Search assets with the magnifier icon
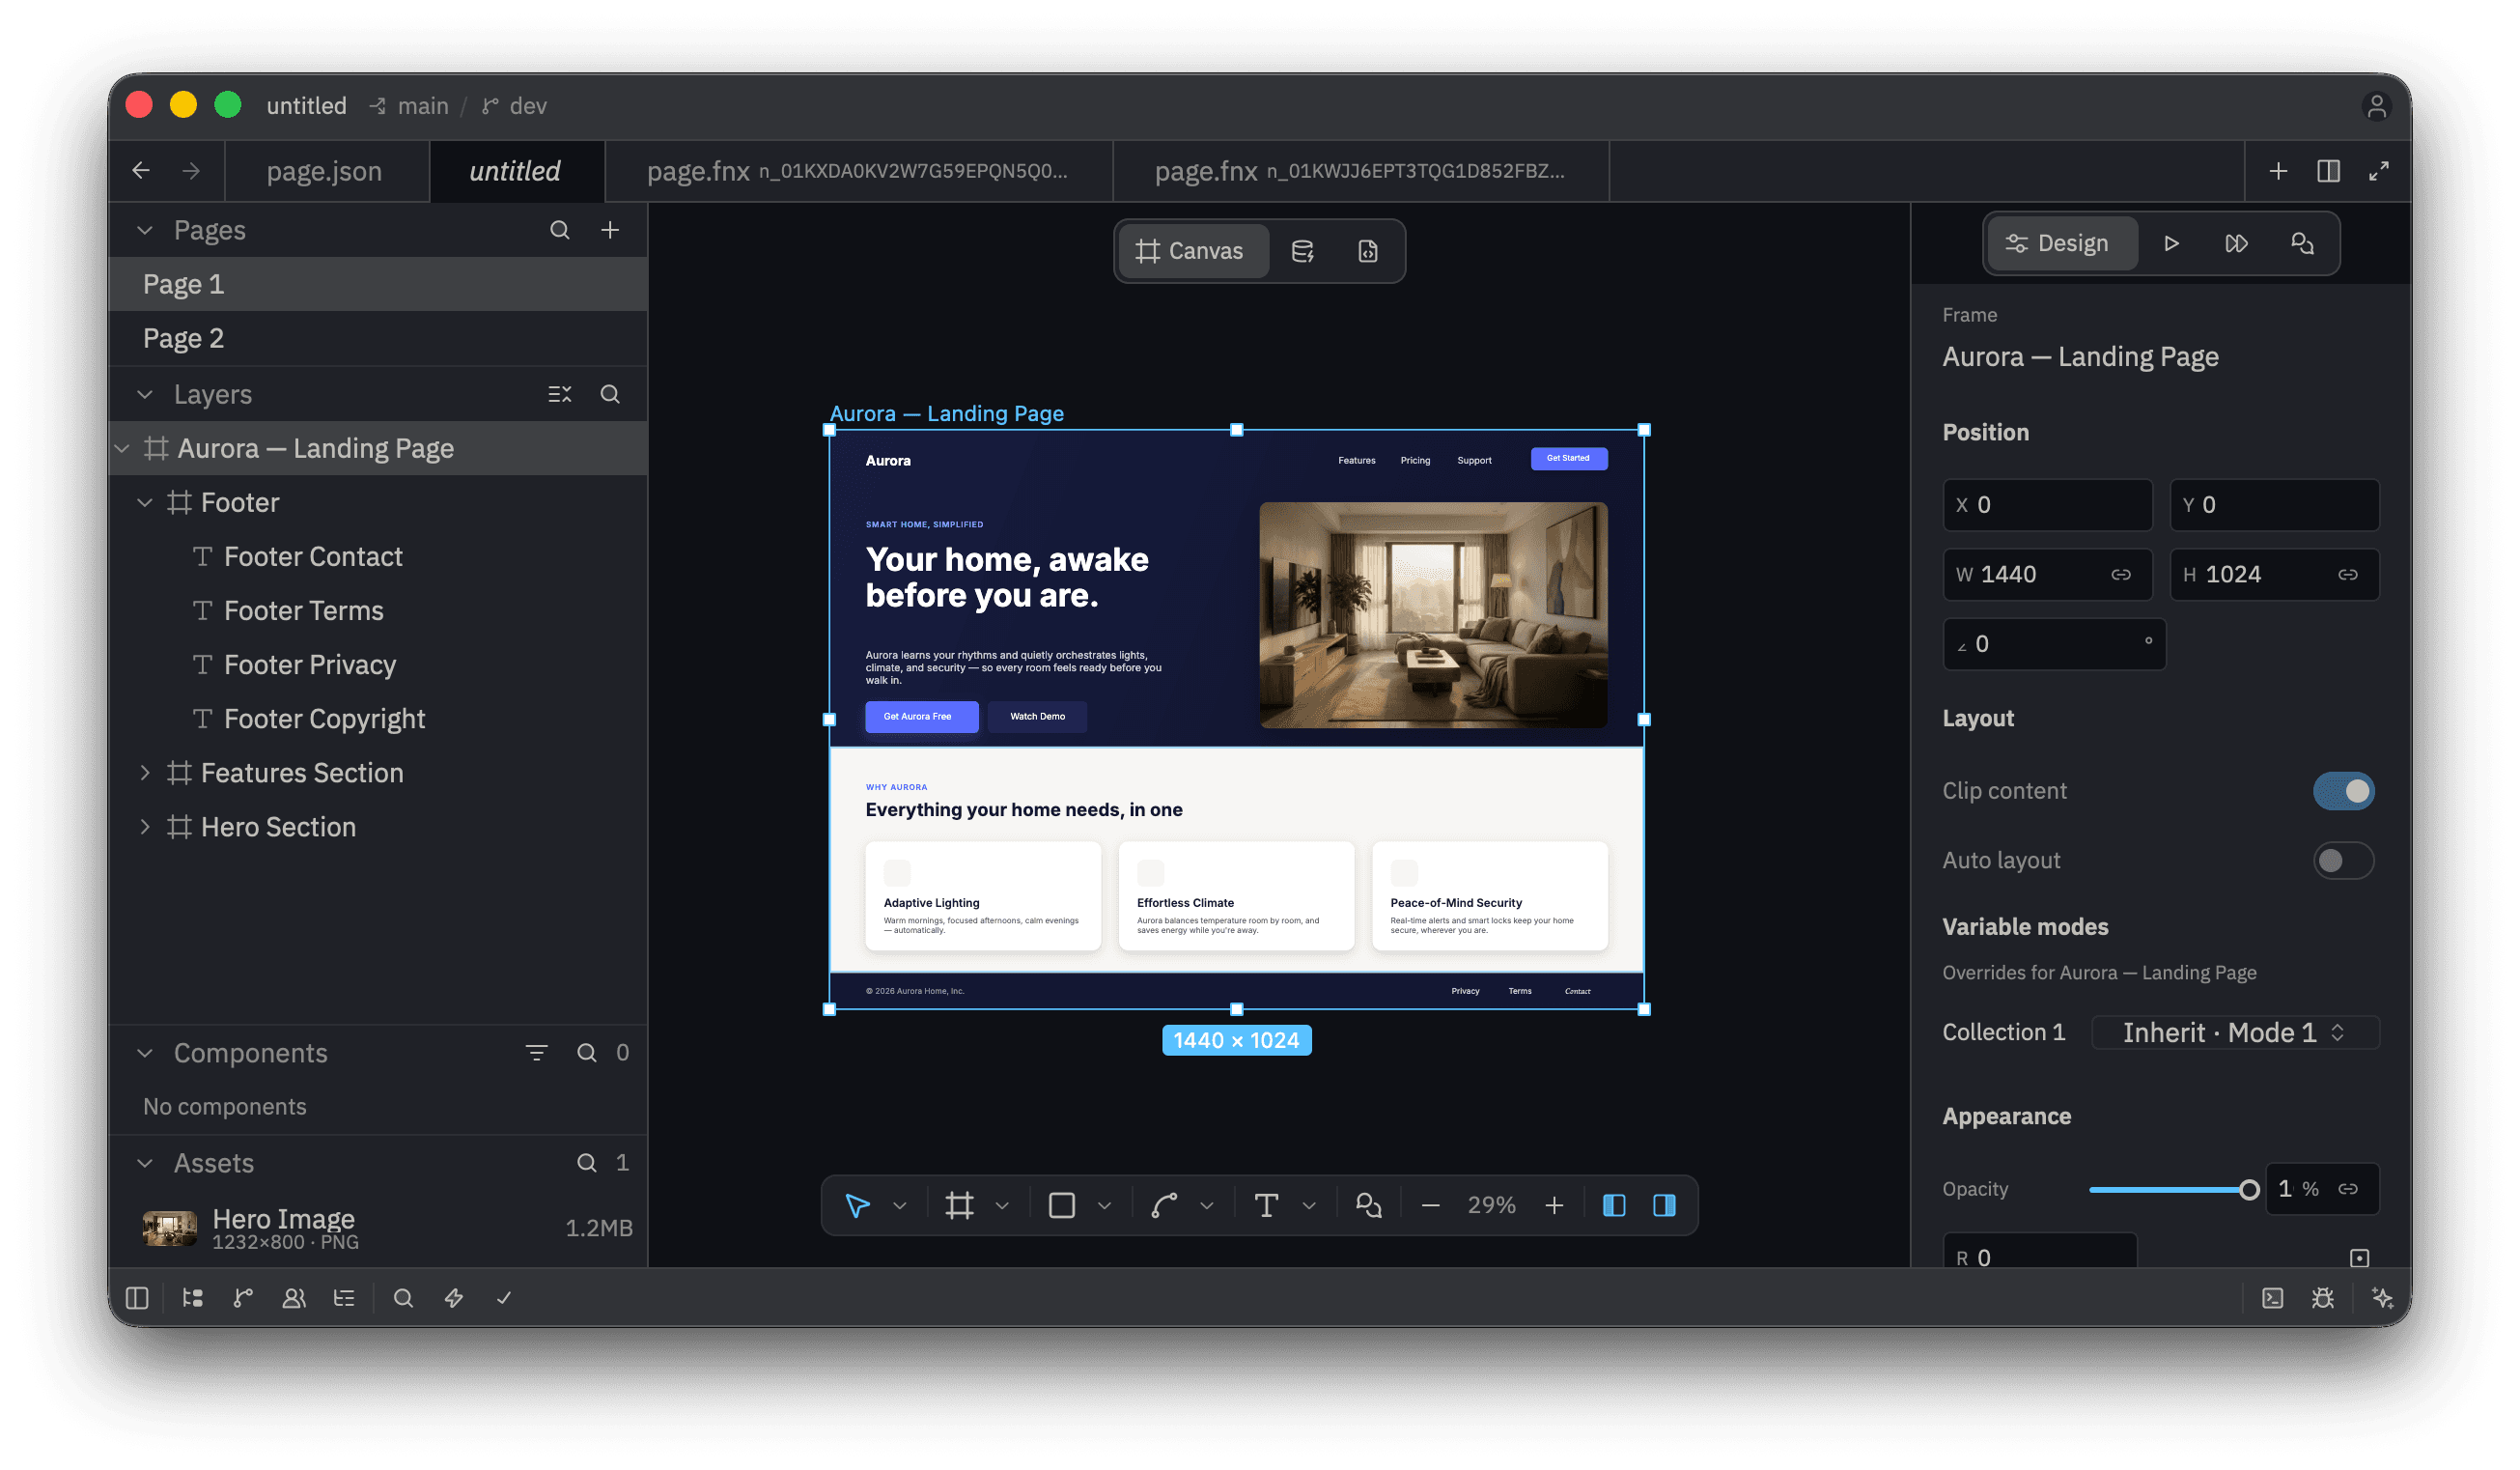The height and width of the screenshot is (1470, 2520). point(587,1162)
